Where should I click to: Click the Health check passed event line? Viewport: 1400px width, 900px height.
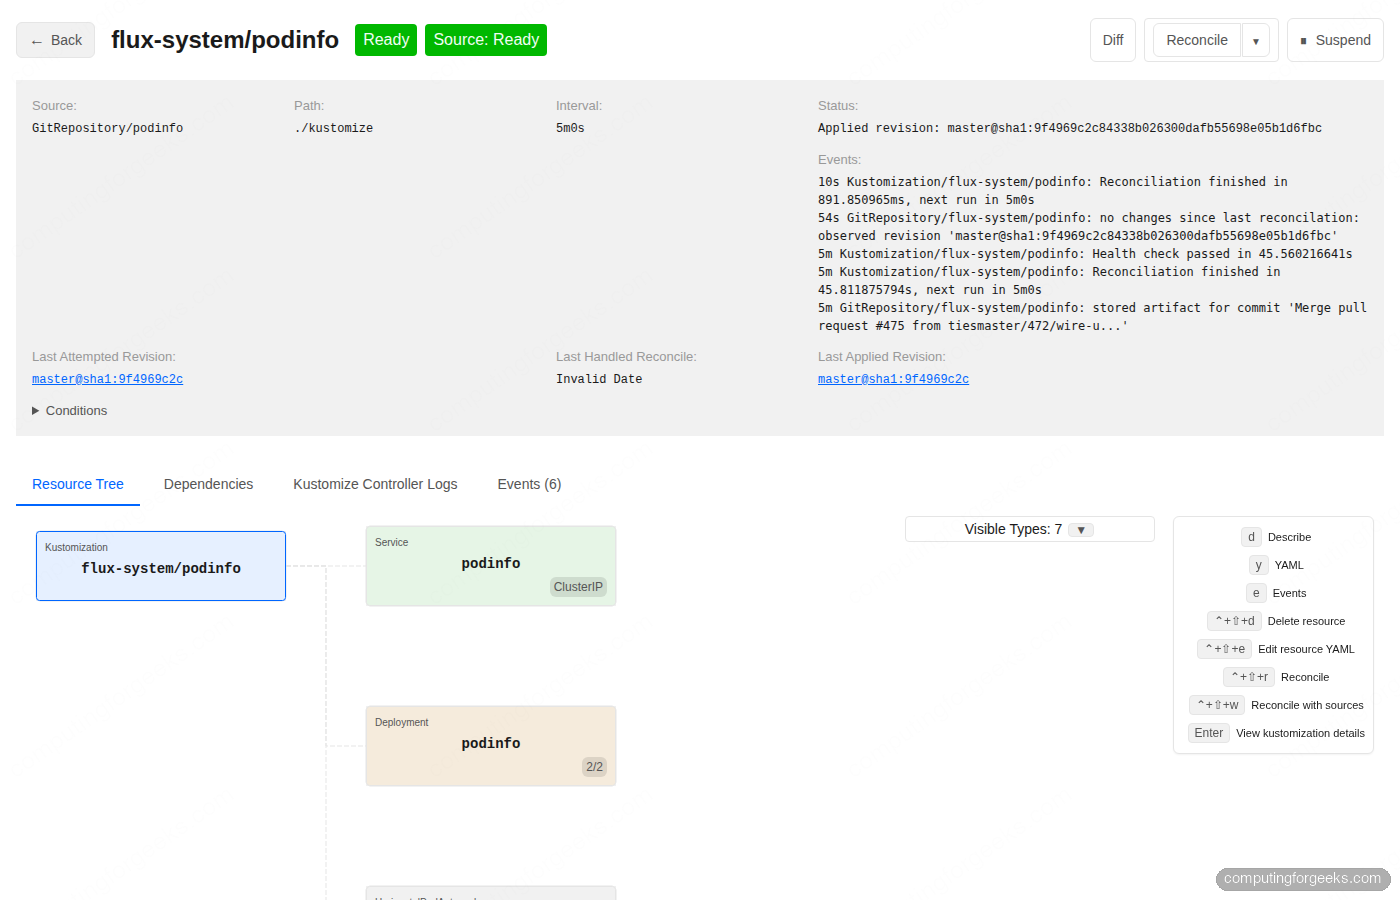click(1085, 254)
